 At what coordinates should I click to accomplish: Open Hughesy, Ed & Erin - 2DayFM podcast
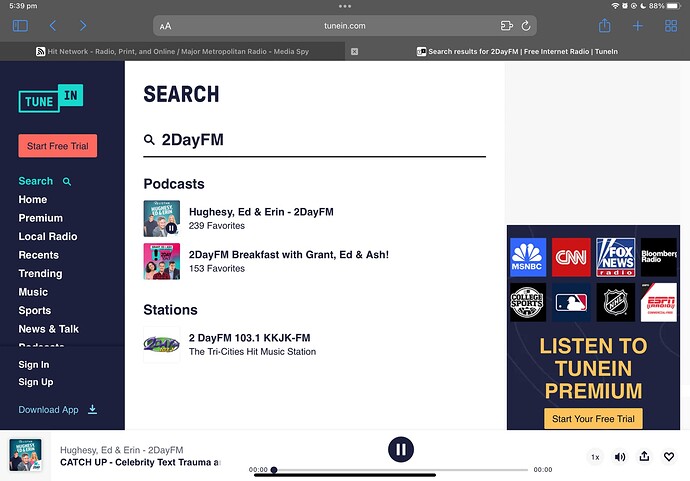261,212
